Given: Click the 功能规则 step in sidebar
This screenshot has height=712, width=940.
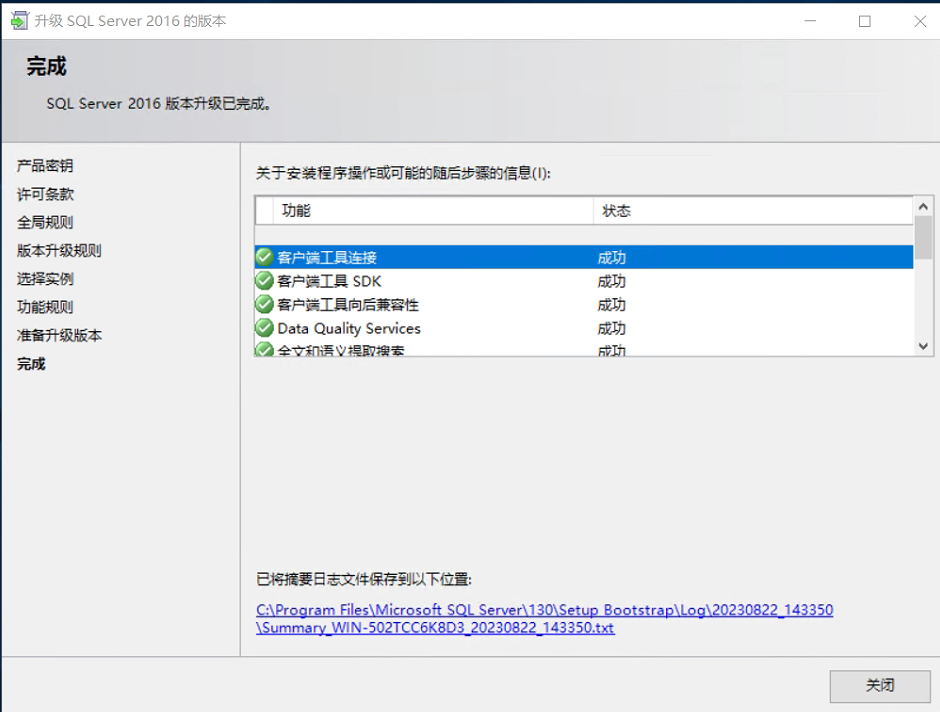Looking at the screenshot, I should tap(45, 307).
